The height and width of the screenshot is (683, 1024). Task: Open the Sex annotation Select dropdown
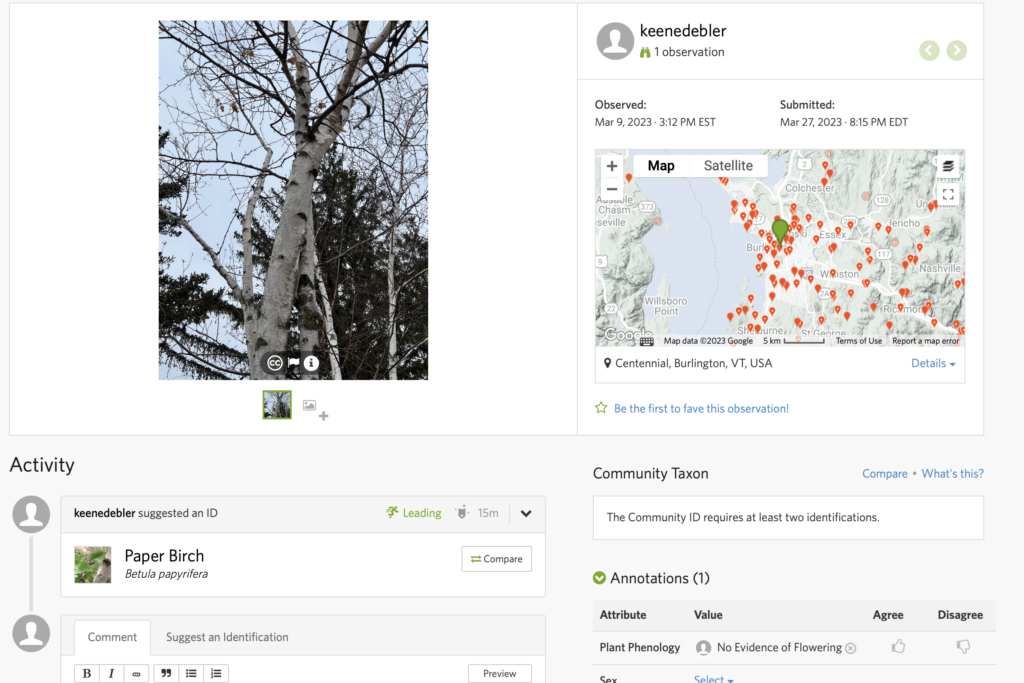(x=714, y=679)
